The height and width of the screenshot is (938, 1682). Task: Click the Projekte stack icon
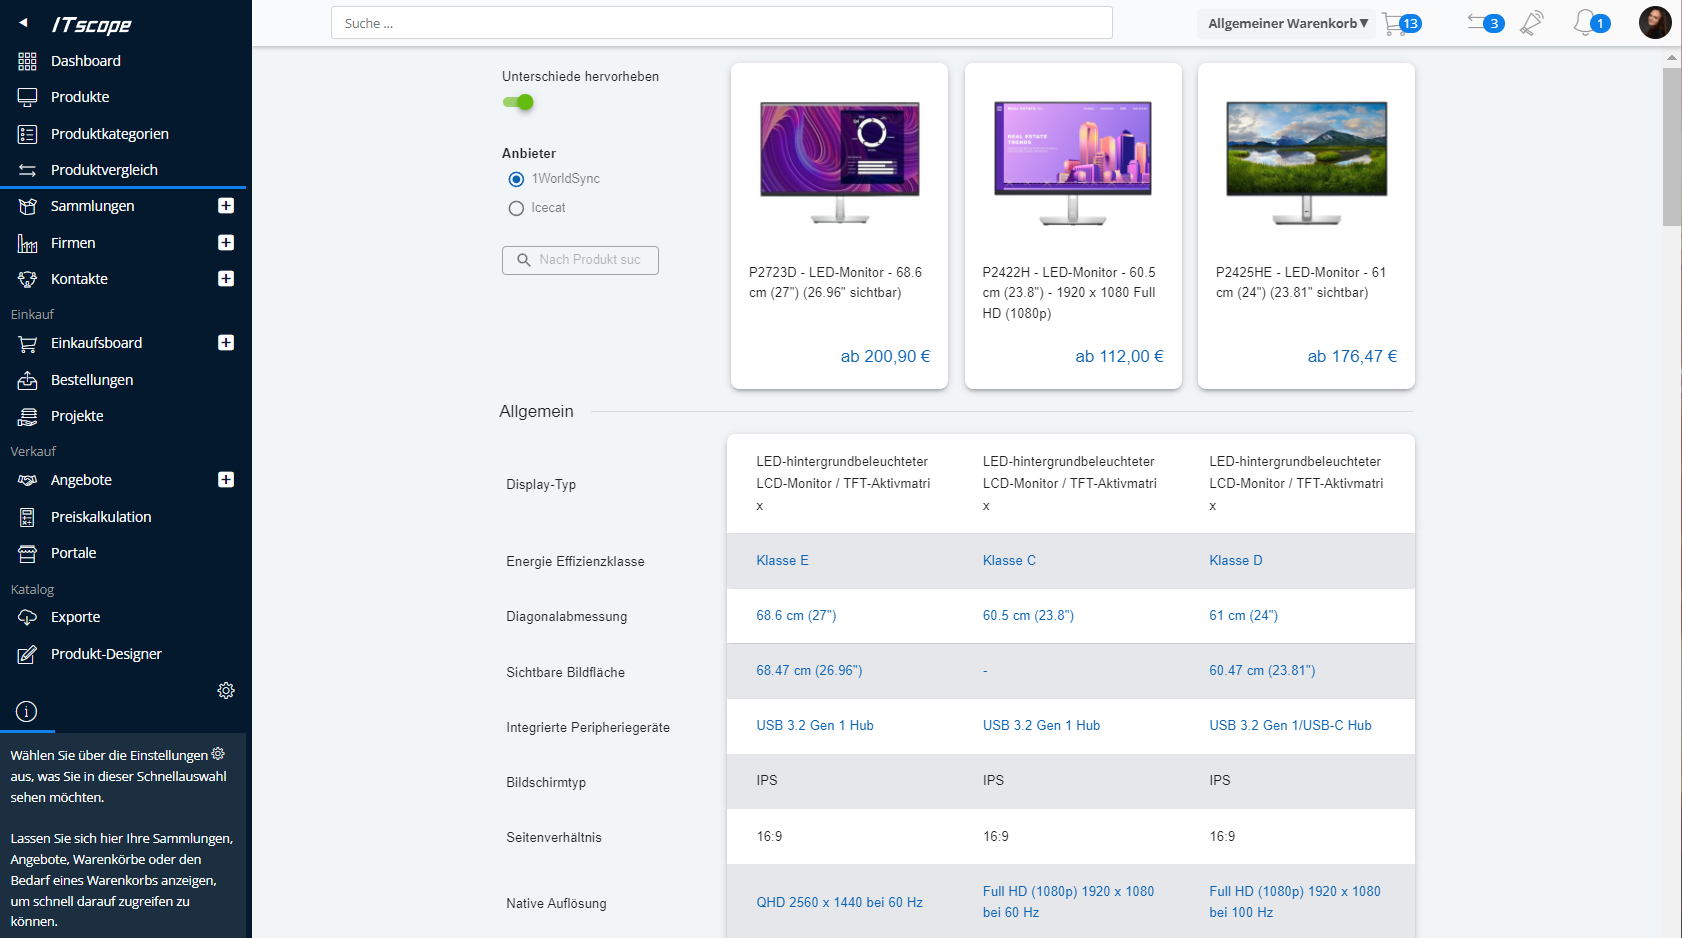(x=27, y=416)
